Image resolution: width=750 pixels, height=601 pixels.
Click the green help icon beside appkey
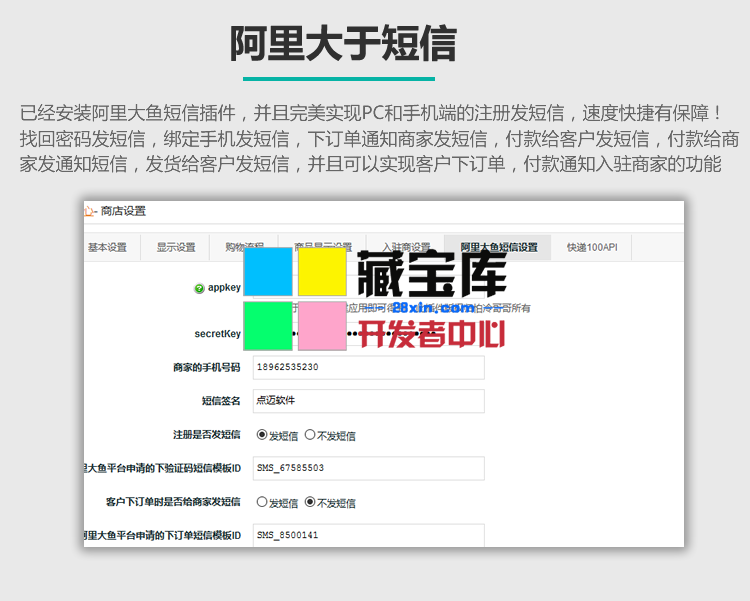[x=199, y=289]
